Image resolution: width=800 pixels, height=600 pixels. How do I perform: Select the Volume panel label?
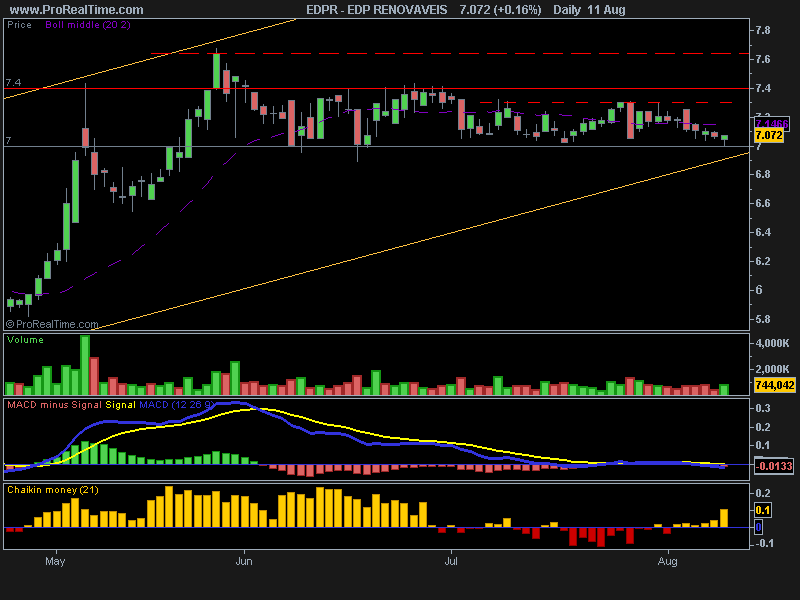click(25, 340)
